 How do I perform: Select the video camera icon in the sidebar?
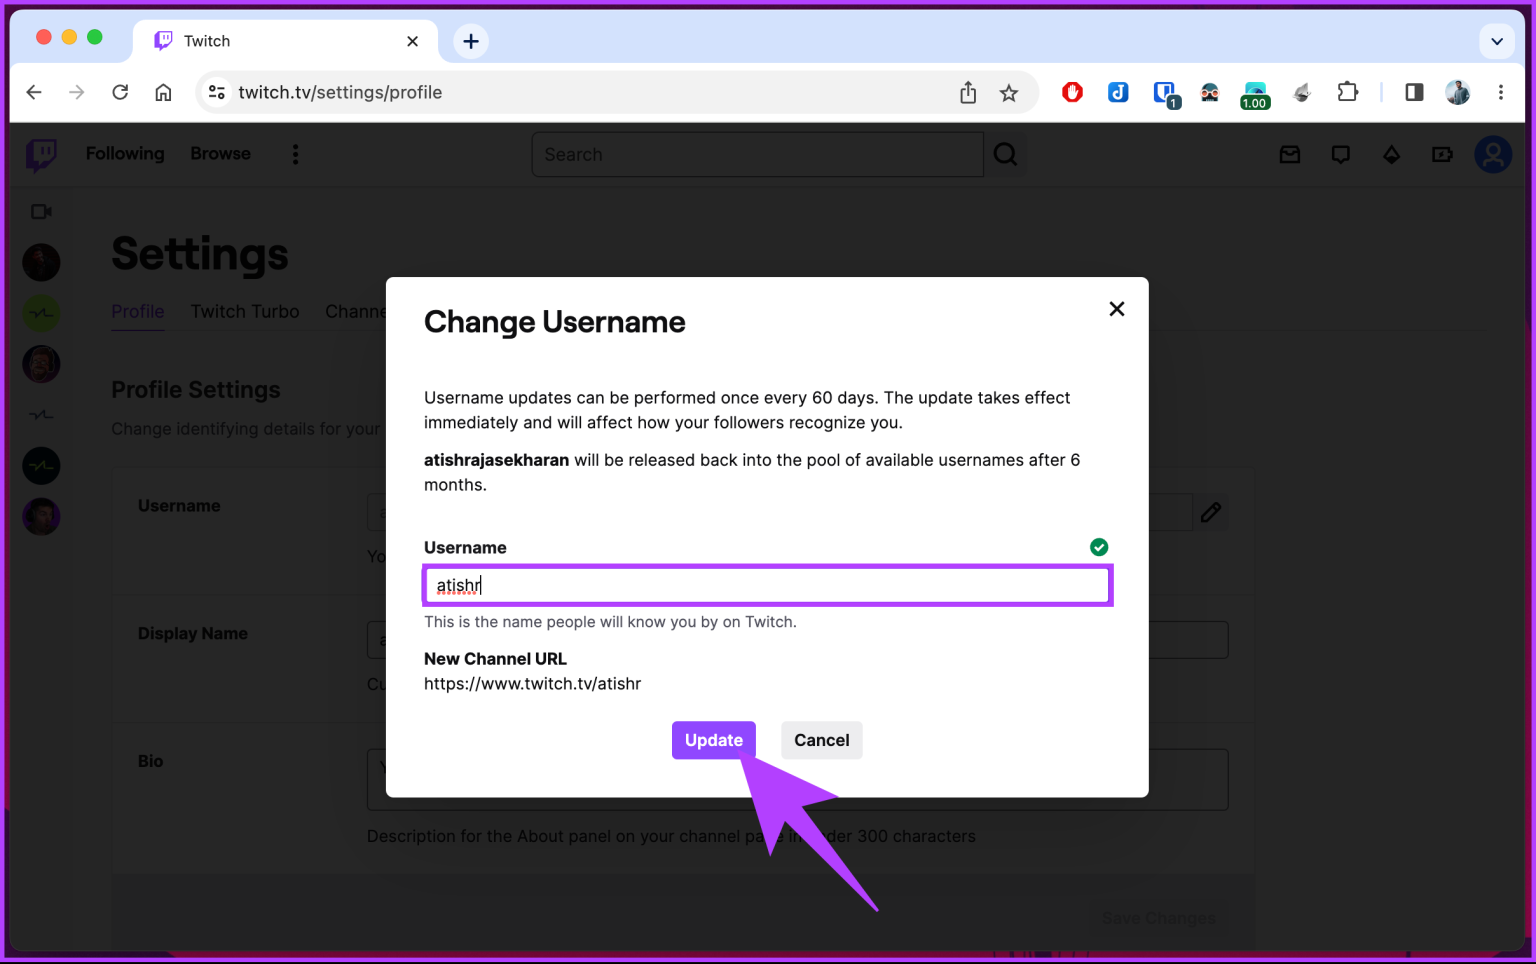pos(41,211)
